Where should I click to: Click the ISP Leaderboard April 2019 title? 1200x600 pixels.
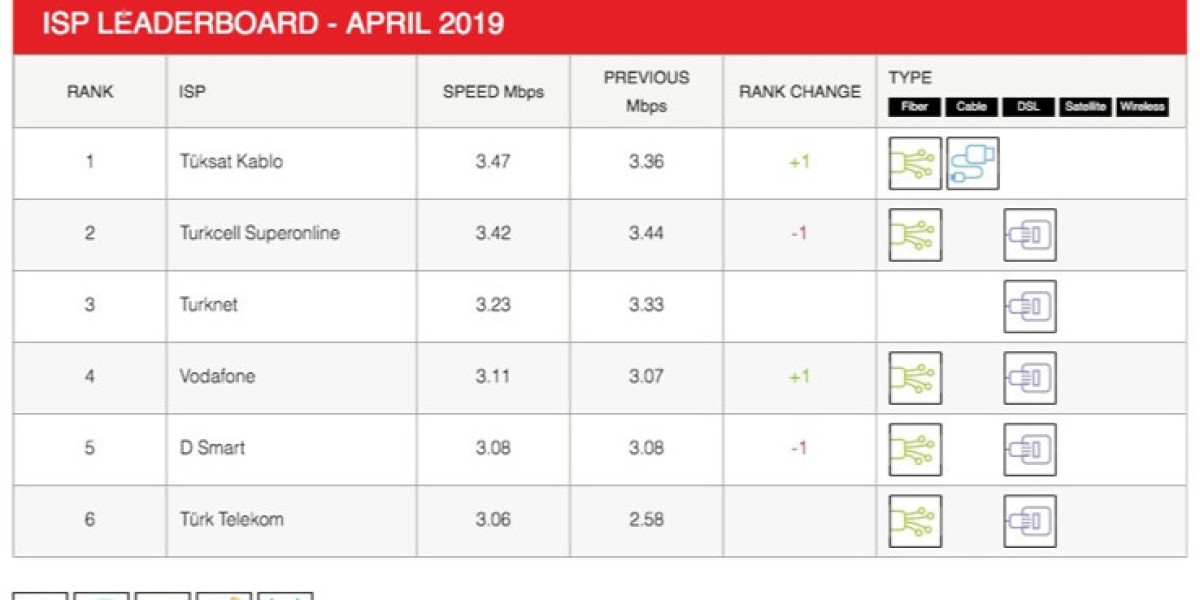pyautogui.click(x=272, y=24)
